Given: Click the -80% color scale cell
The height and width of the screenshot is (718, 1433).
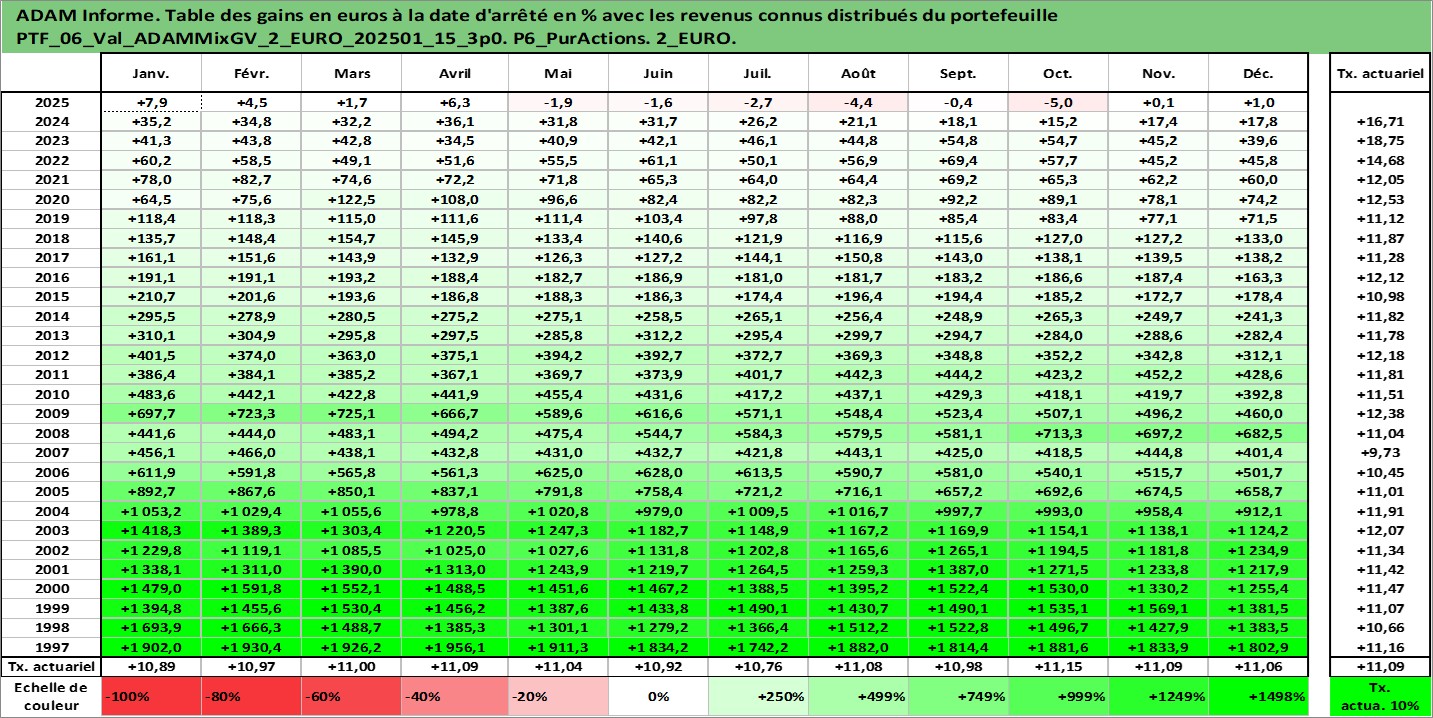Looking at the screenshot, I should (x=251, y=696).
